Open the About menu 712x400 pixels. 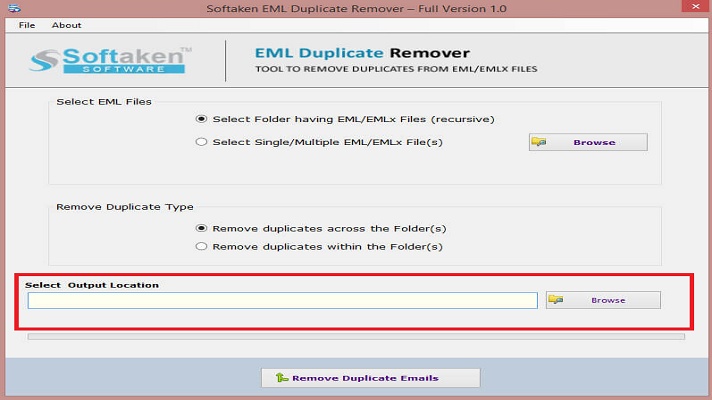(66, 25)
